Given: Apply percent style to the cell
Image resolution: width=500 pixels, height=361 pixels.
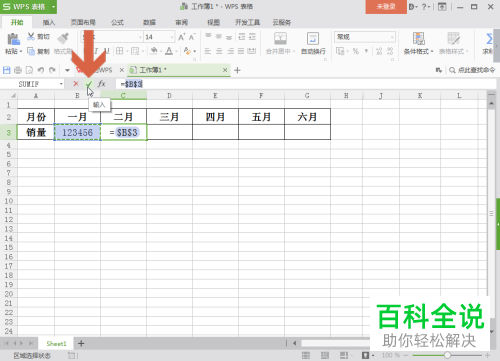Looking at the screenshot, I should 356,51.
